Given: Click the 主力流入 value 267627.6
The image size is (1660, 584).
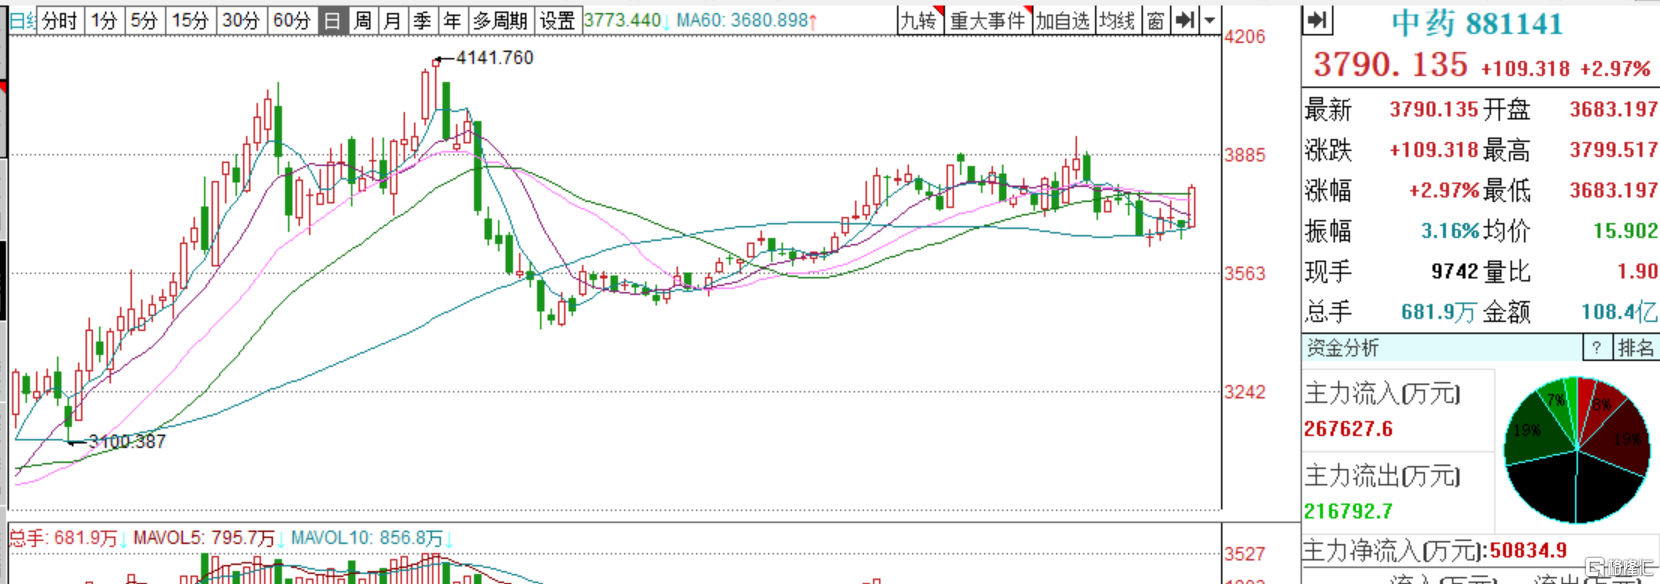Looking at the screenshot, I should coord(1348,429).
